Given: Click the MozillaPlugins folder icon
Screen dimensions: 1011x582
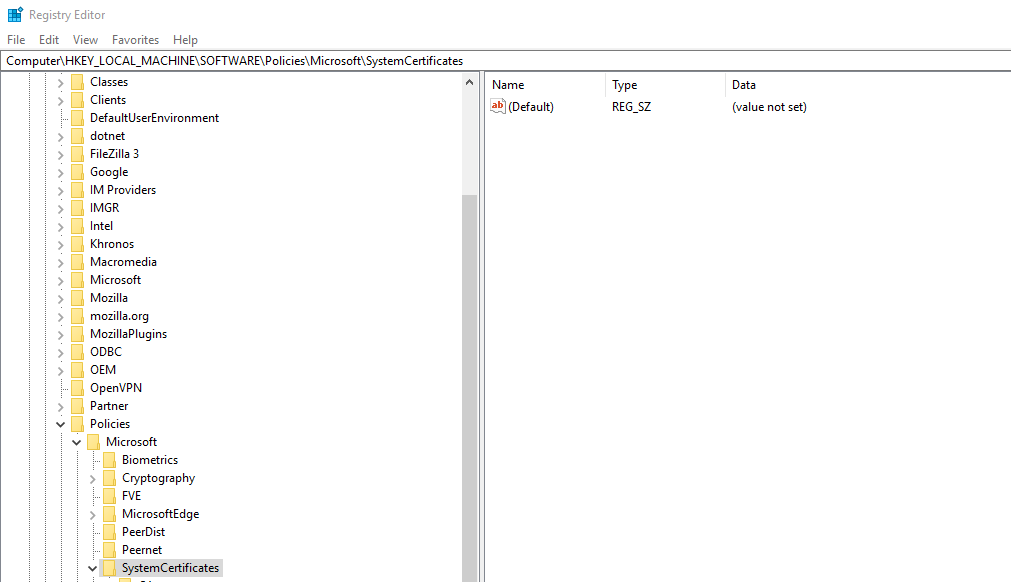Looking at the screenshot, I should pos(77,334).
